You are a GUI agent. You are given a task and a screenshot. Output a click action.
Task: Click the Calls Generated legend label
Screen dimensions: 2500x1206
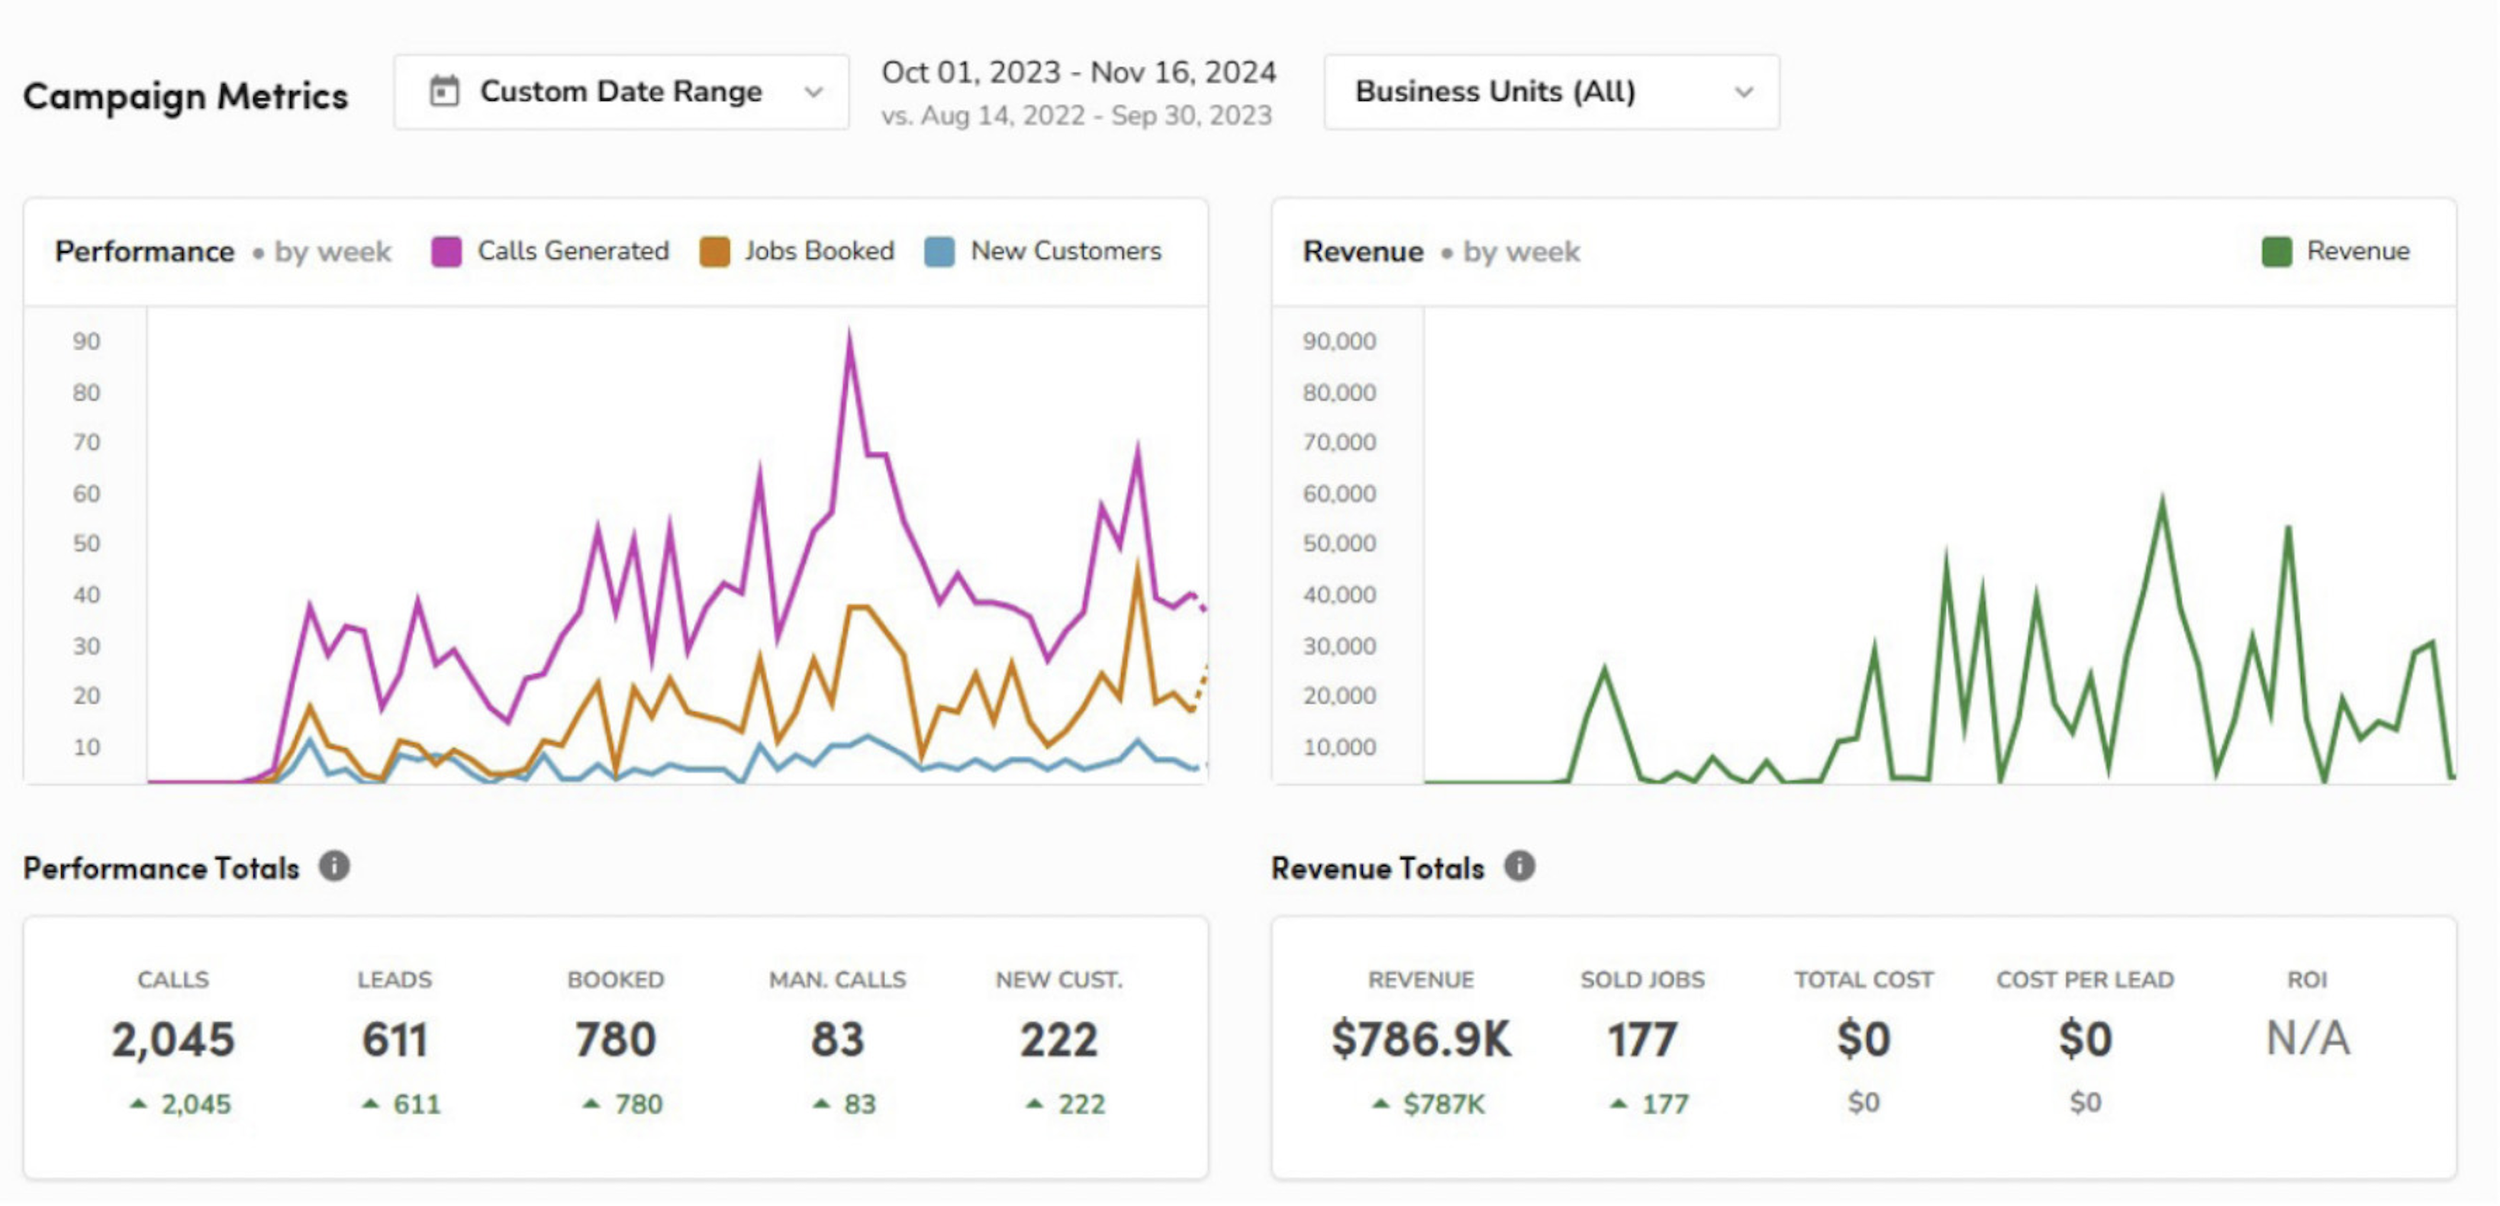(573, 251)
